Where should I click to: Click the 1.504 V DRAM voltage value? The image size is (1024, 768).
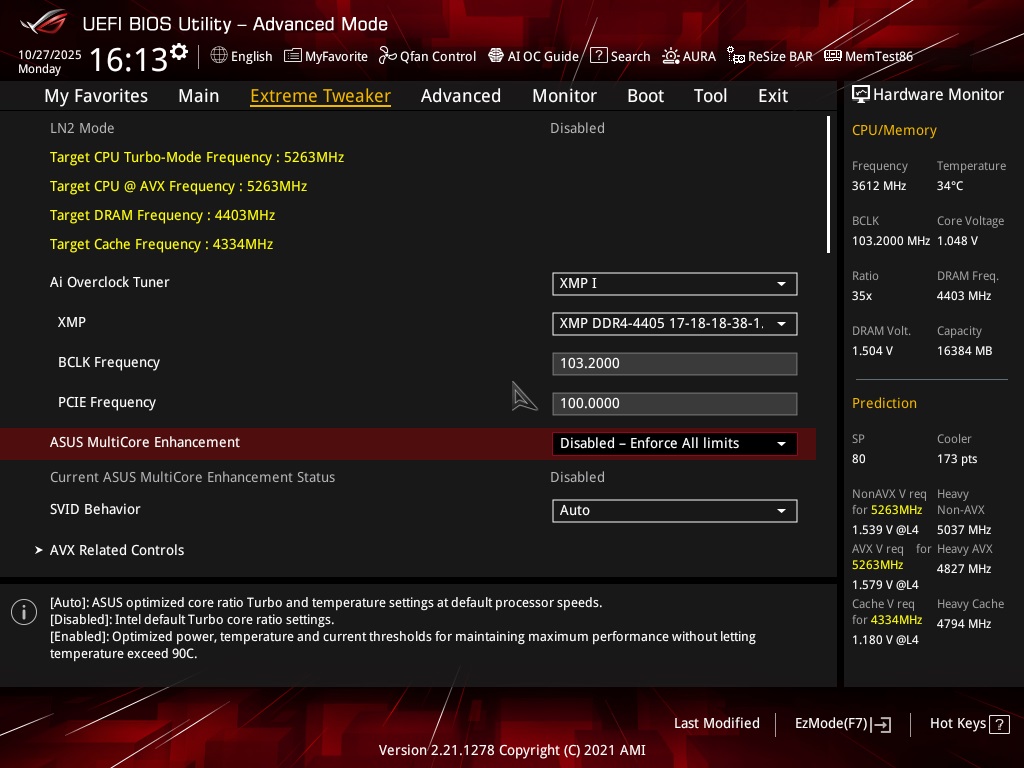(872, 351)
